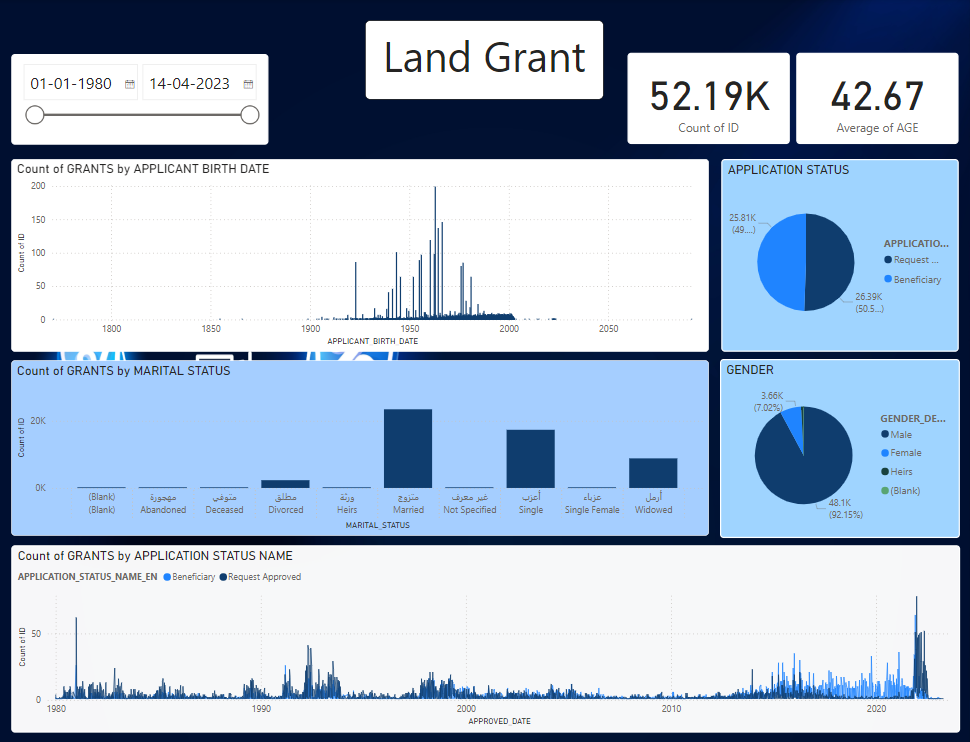Click the right handle of the date slider
Image resolution: width=970 pixels, height=742 pixels.
250,115
